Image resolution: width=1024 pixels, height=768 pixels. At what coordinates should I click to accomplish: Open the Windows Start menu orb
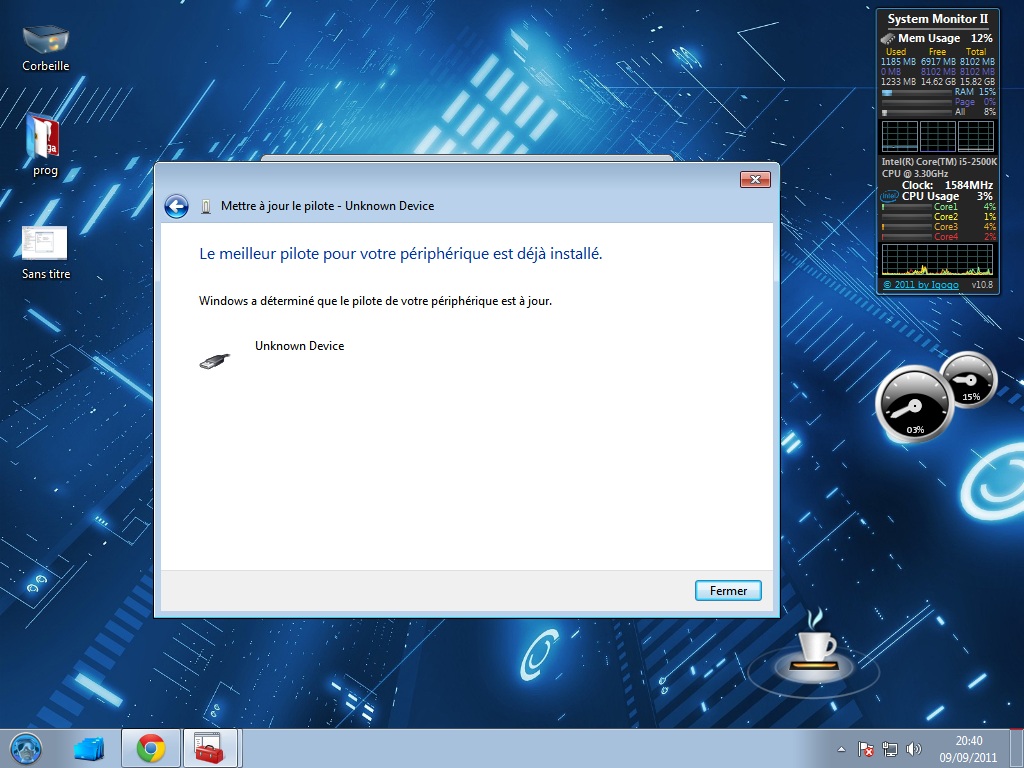pos(25,747)
